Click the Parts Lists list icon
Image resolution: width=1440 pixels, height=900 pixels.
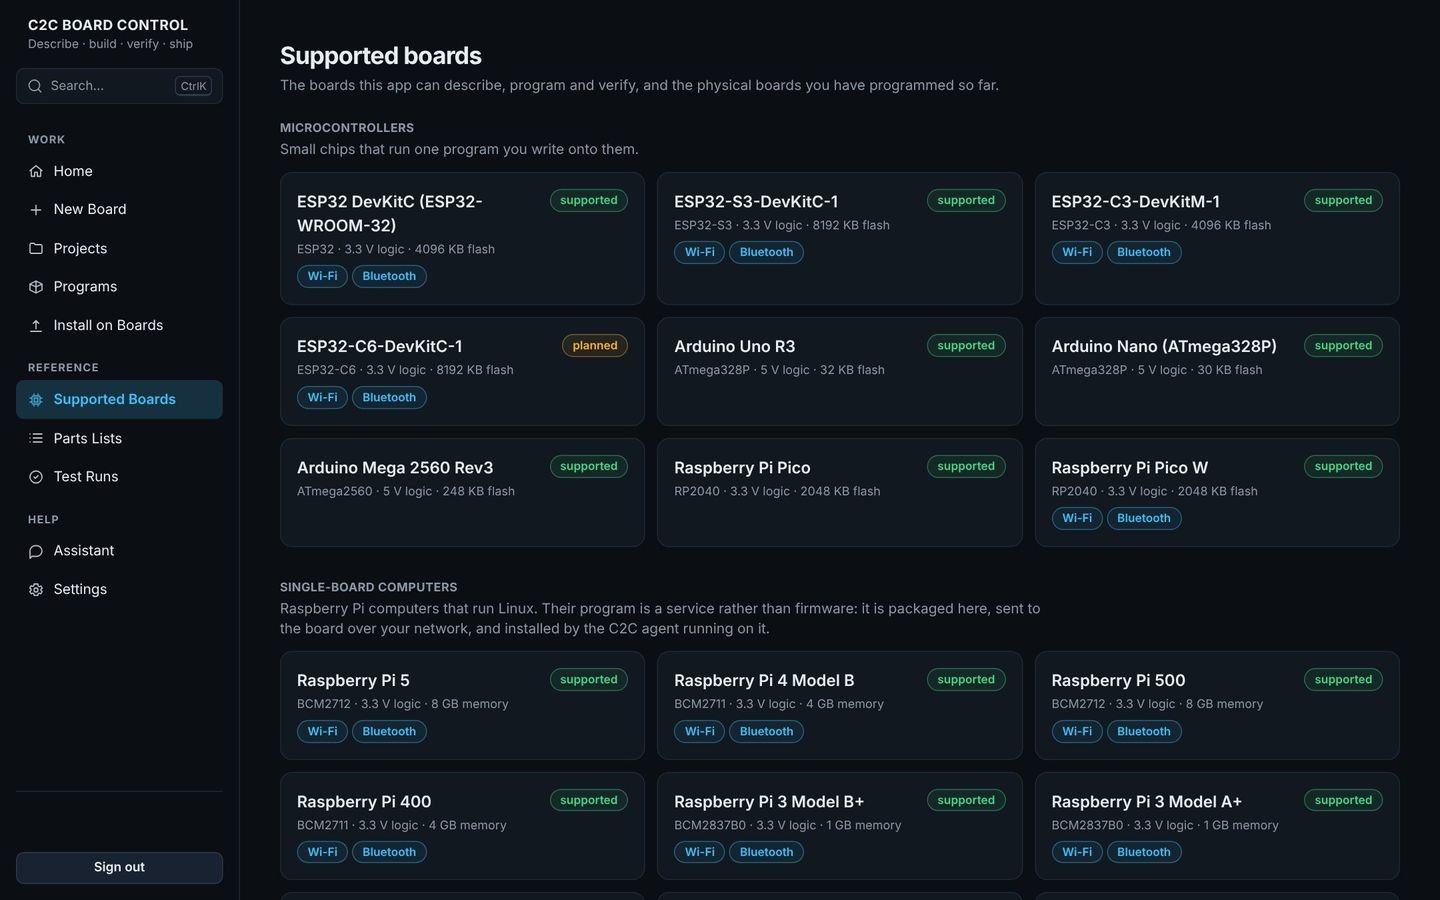(36, 438)
